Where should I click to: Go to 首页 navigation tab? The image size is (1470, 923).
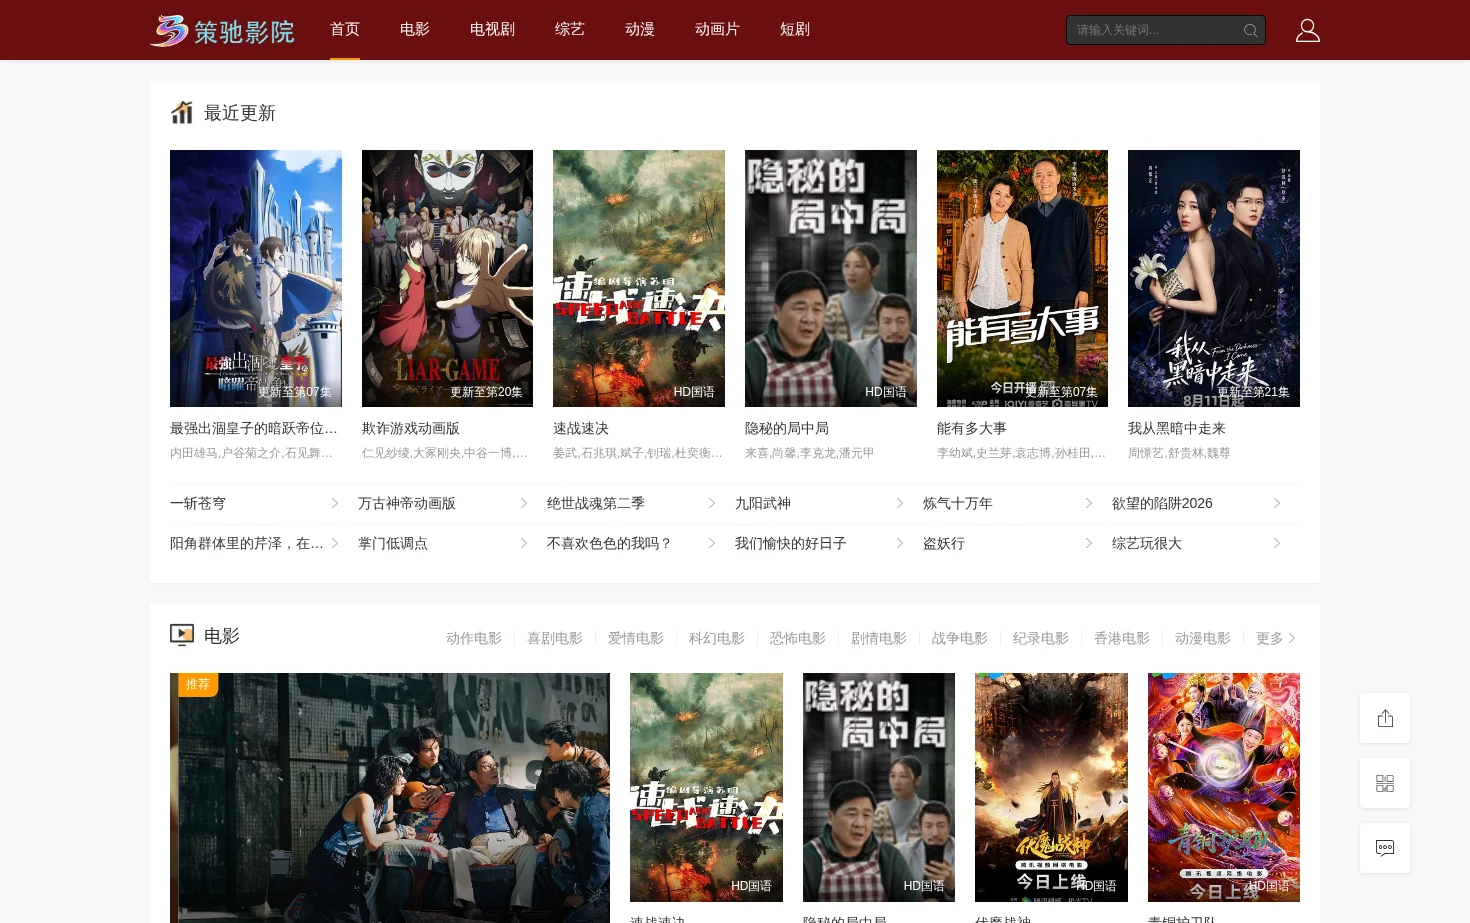pos(345,30)
